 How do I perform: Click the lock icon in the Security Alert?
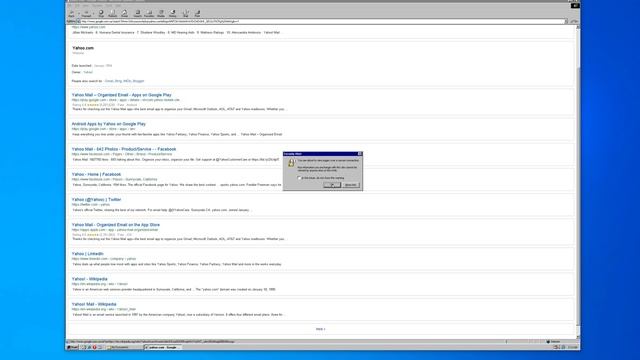click(x=291, y=163)
